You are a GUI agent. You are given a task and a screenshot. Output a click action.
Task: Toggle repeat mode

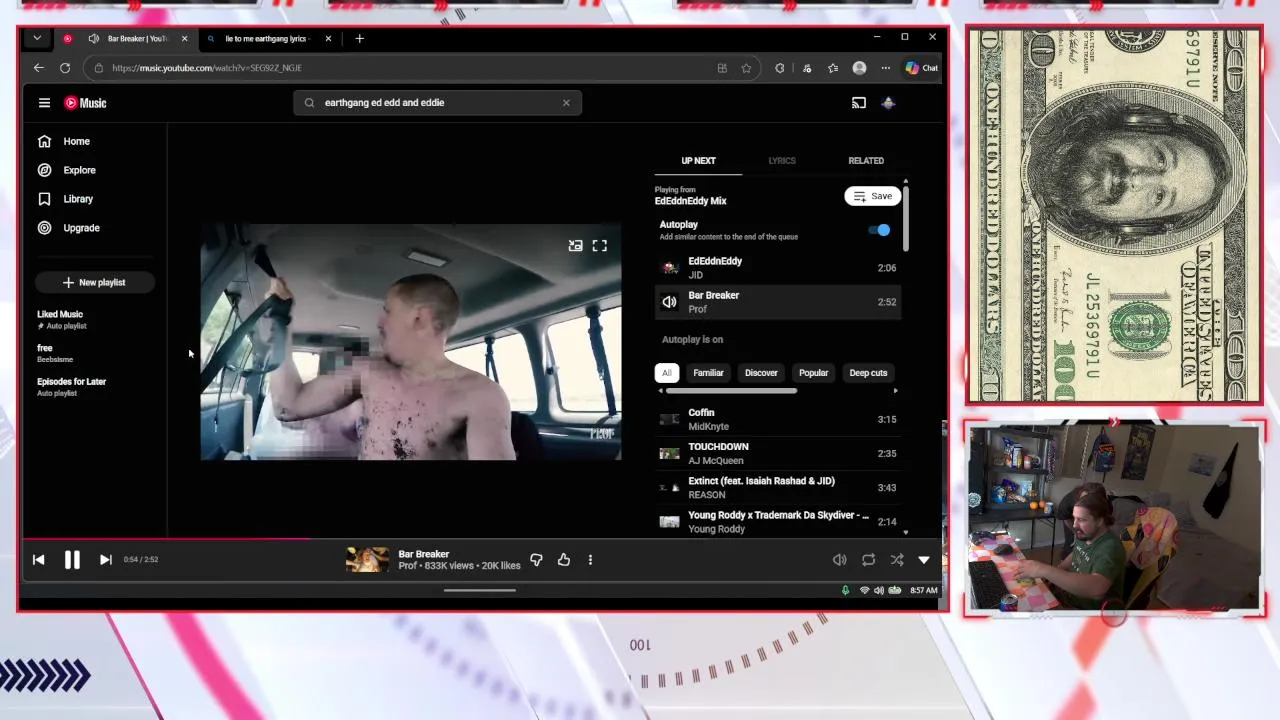pos(868,560)
